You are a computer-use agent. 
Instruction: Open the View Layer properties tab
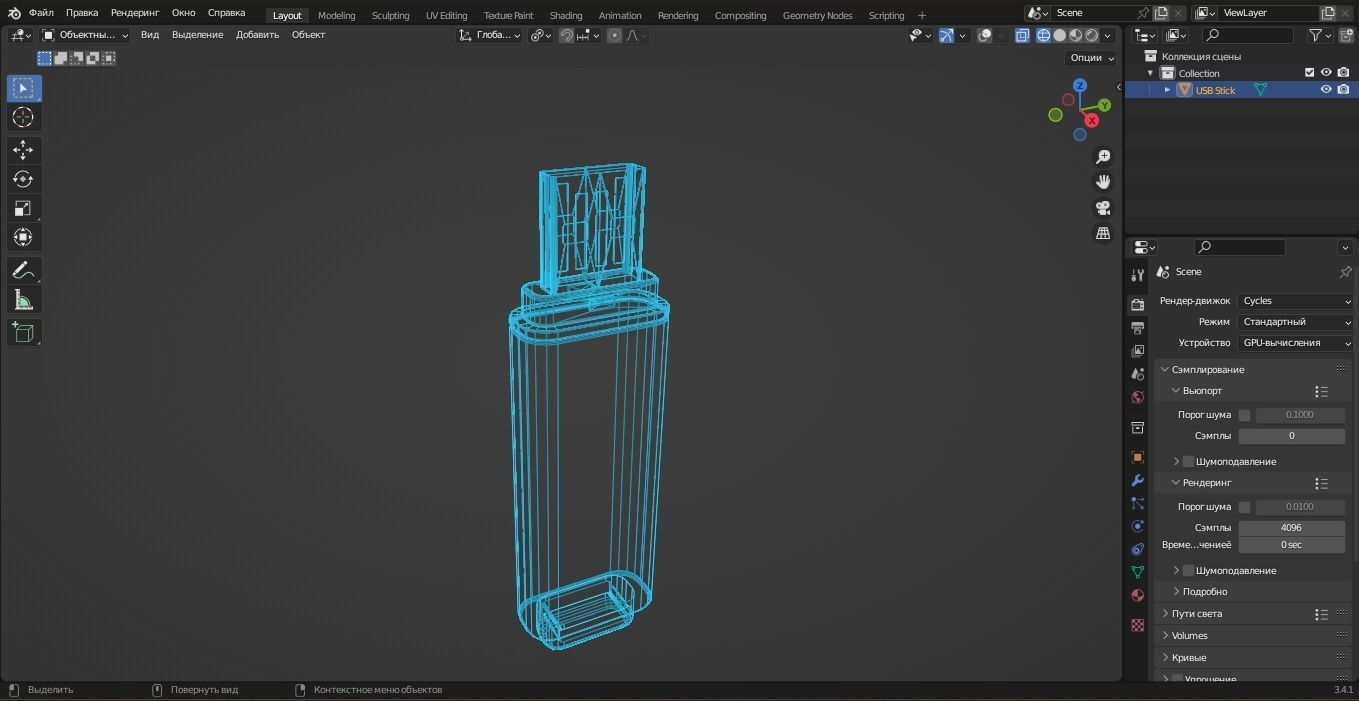pos(1137,351)
